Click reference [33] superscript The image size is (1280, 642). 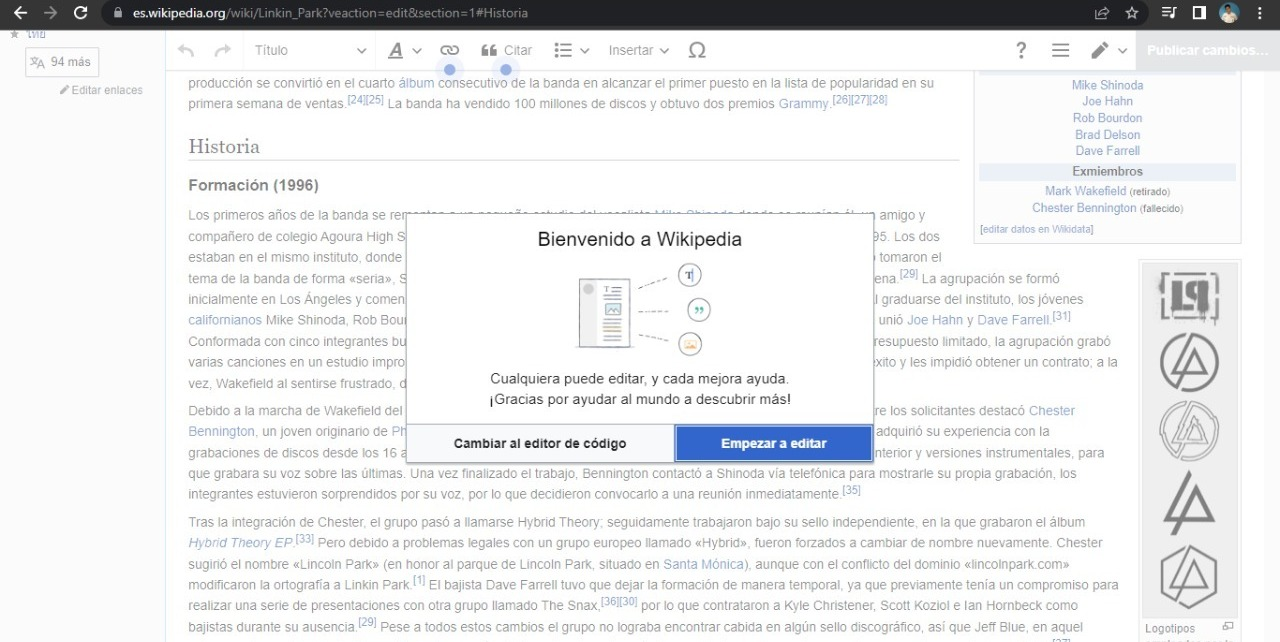304,539
